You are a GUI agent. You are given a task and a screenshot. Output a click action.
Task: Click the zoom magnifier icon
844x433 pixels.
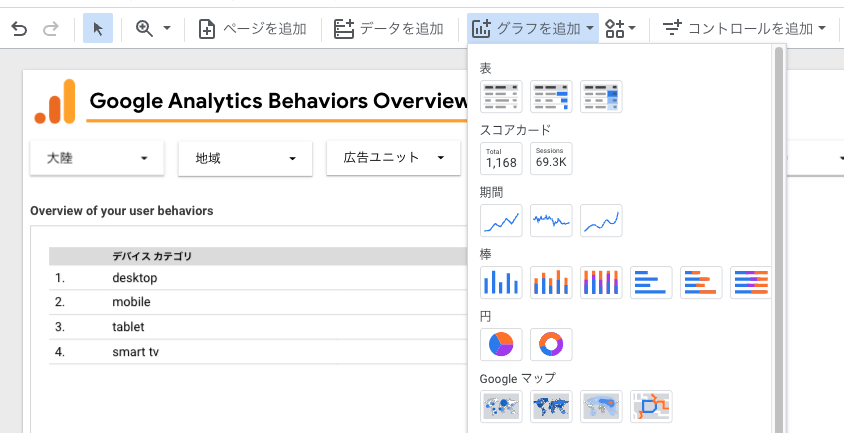pyautogui.click(x=144, y=28)
